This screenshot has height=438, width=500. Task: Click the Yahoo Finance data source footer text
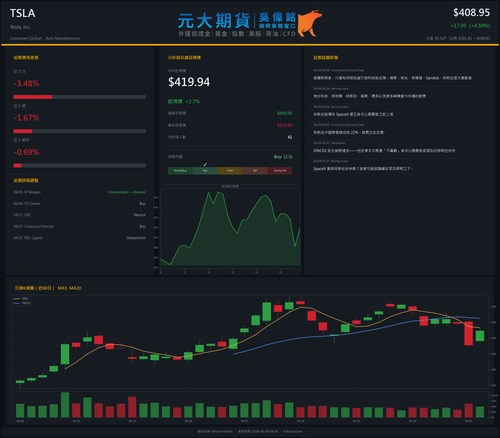tap(215, 431)
